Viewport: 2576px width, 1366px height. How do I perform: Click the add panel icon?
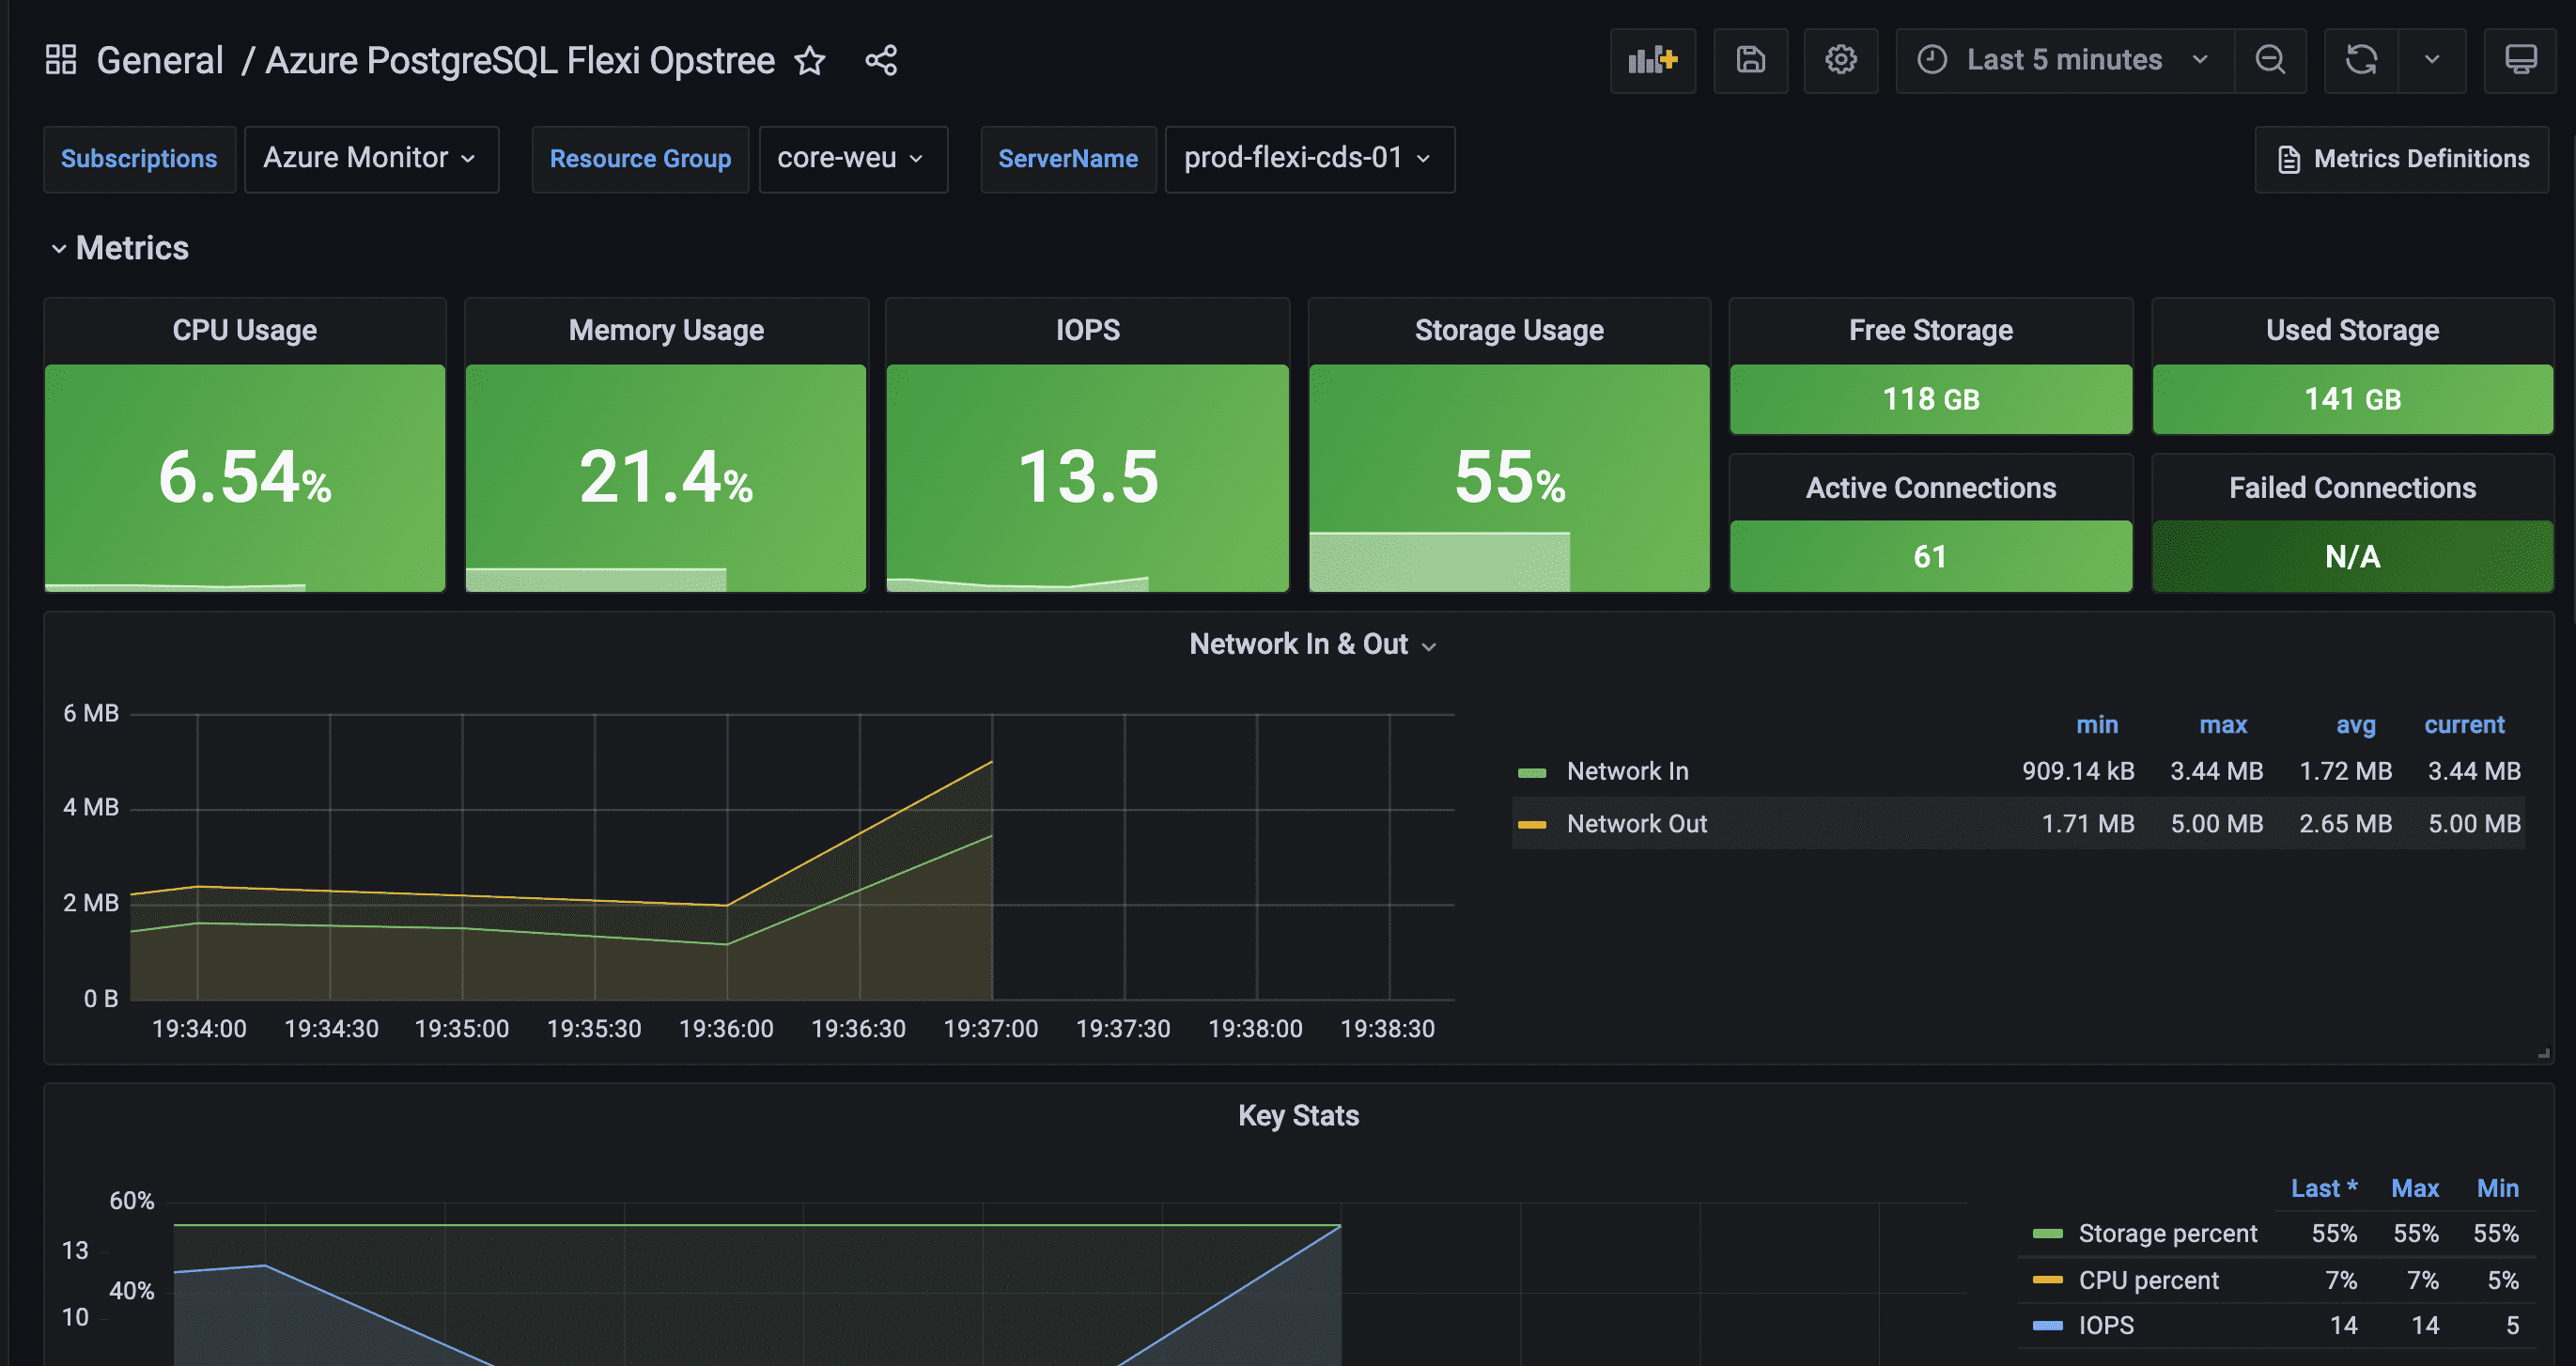pyautogui.click(x=1652, y=60)
